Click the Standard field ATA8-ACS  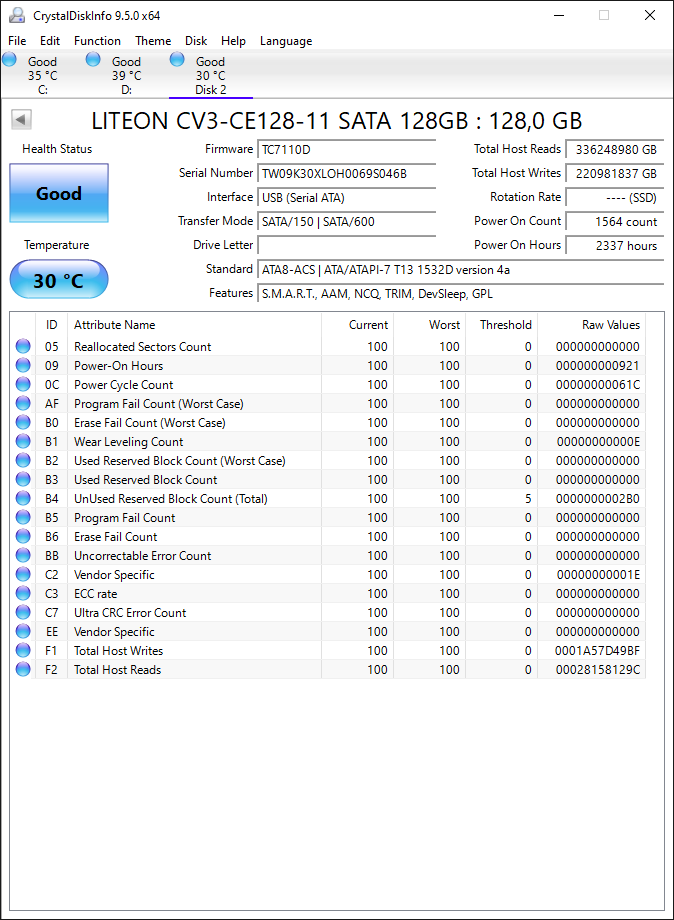point(460,270)
